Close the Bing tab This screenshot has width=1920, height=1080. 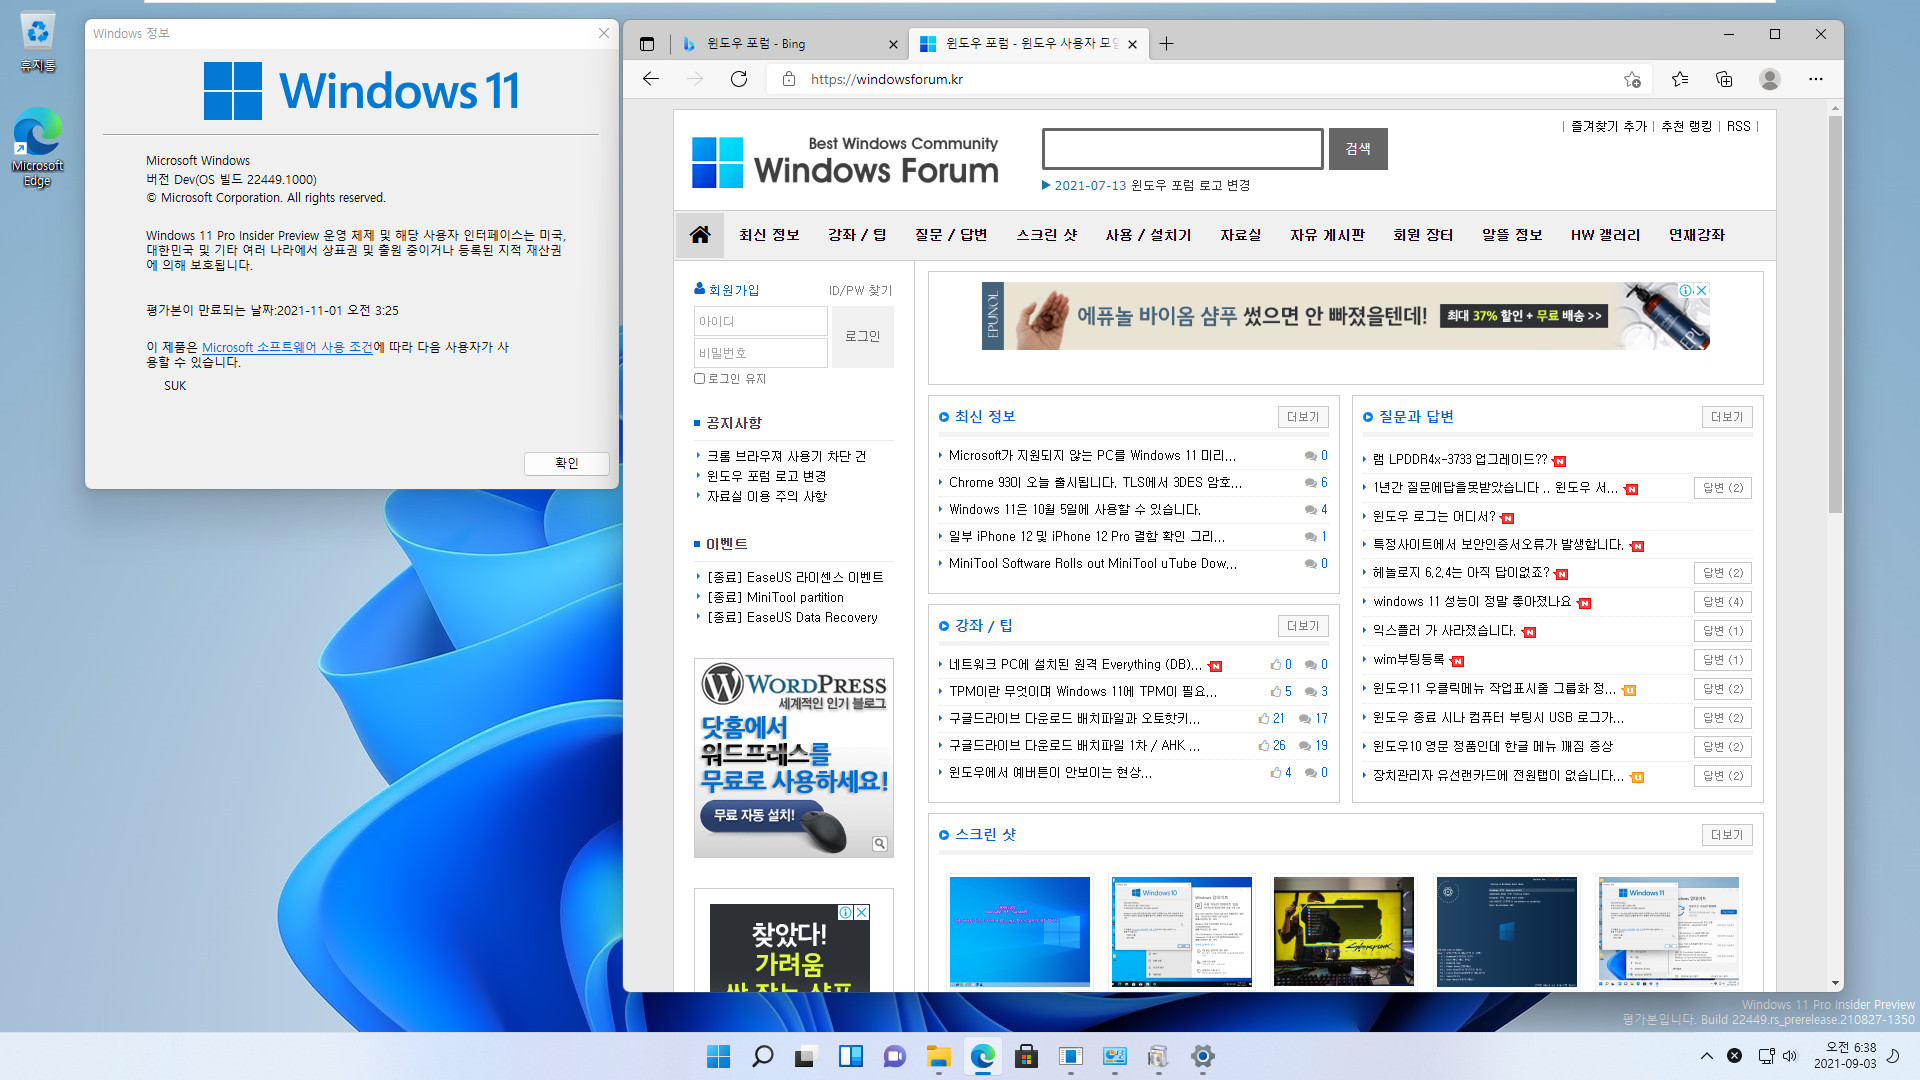point(893,44)
